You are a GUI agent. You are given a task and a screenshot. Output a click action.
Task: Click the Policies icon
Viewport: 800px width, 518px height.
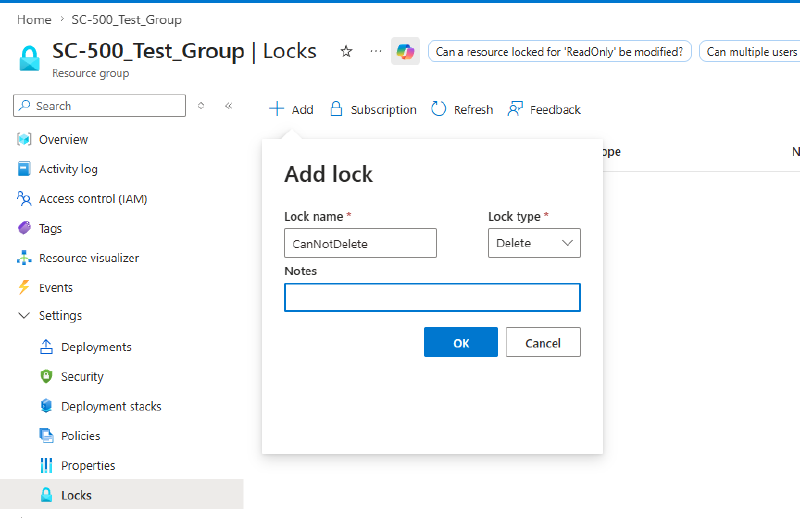coord(46,435)
